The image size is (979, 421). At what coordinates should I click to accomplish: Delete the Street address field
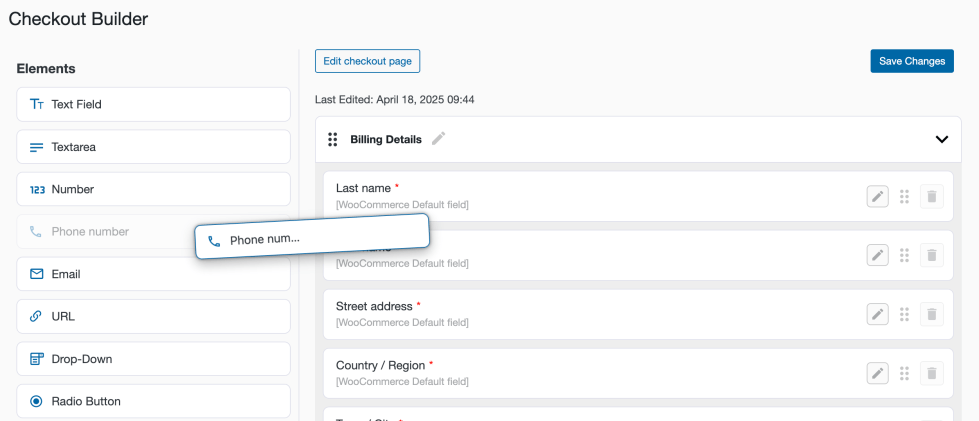pos(931,314)
